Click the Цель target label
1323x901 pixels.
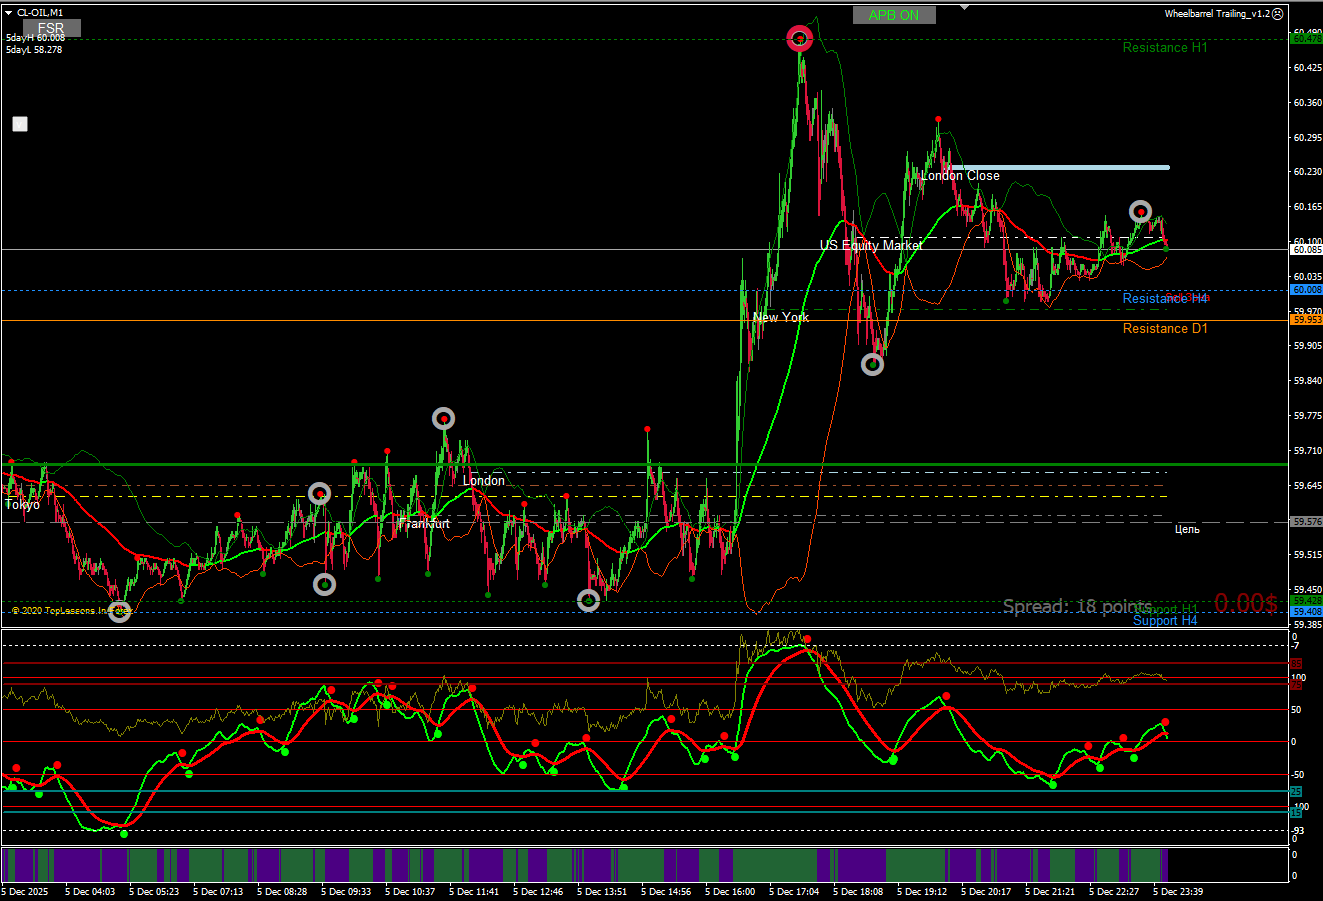pyautogui.click(x=1187, y=529)
